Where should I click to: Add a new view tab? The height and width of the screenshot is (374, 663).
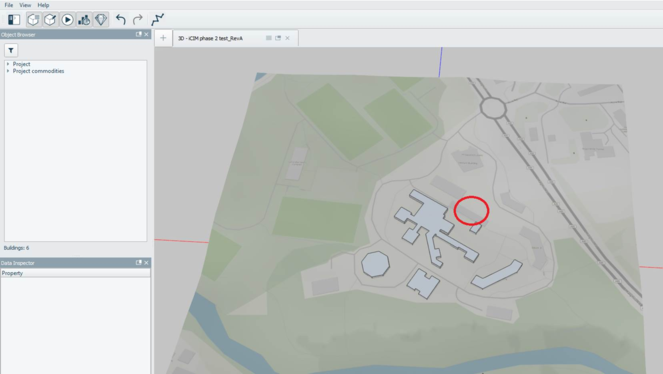point(163,38)
